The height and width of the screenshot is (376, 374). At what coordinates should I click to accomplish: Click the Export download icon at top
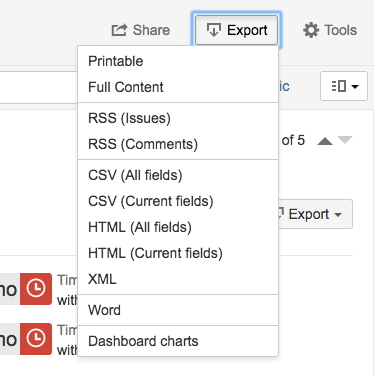(x=214, y=30)
